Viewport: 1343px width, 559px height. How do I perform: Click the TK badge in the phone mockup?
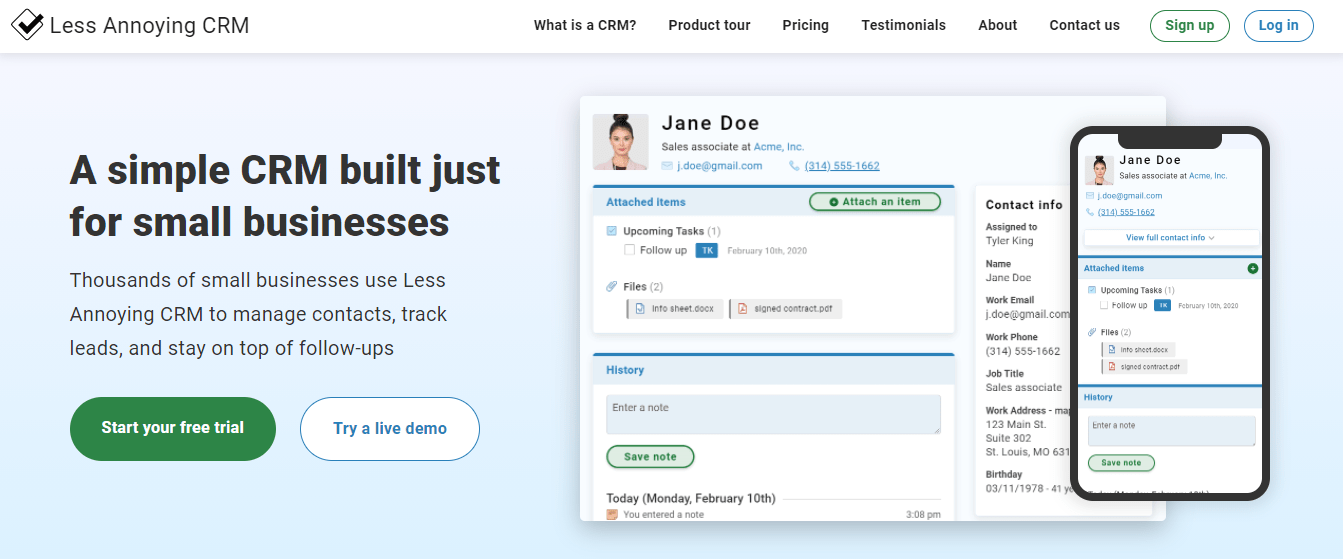point(1162,305)
